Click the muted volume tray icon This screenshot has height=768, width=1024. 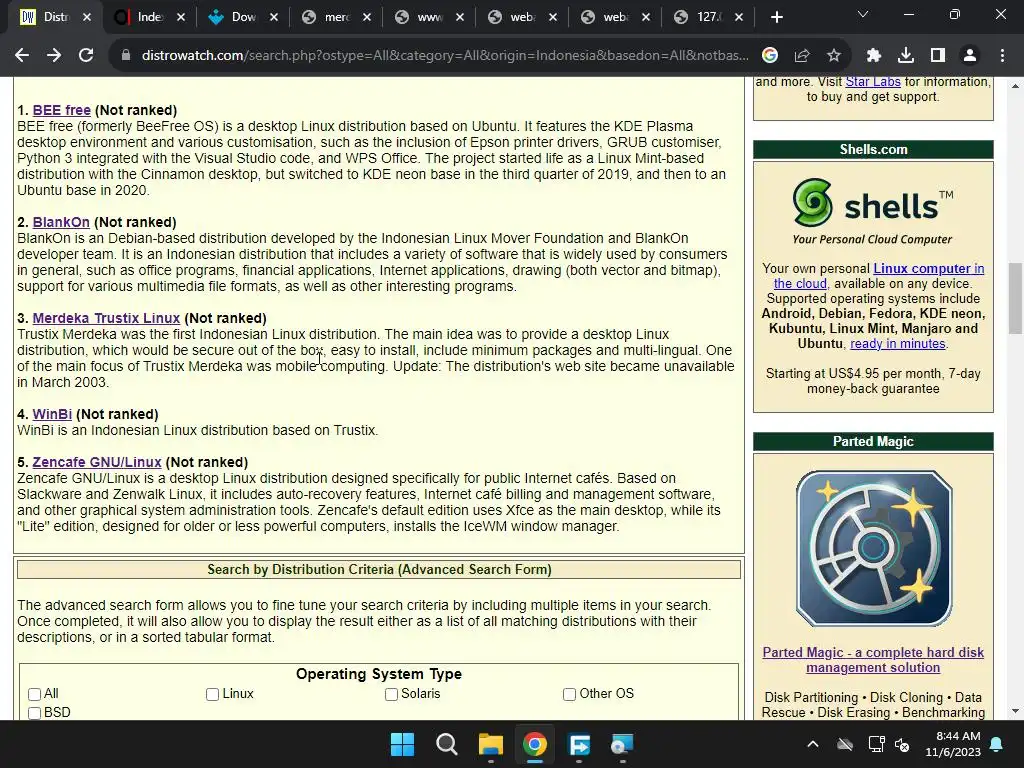[x=903, y=744]
